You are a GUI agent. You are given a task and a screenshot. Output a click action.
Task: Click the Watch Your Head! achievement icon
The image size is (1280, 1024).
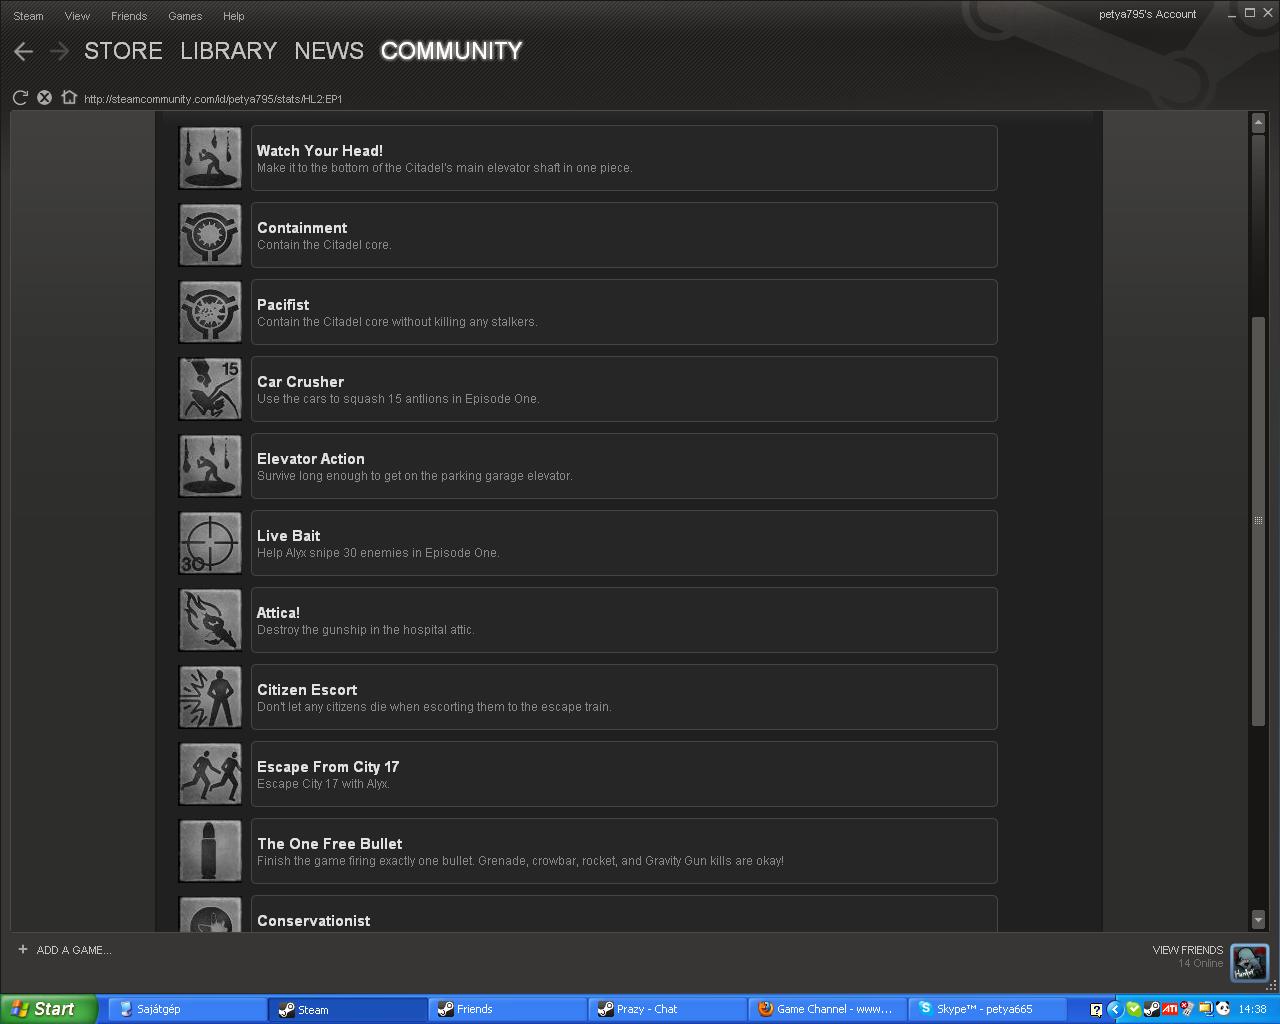pos(210,158)
